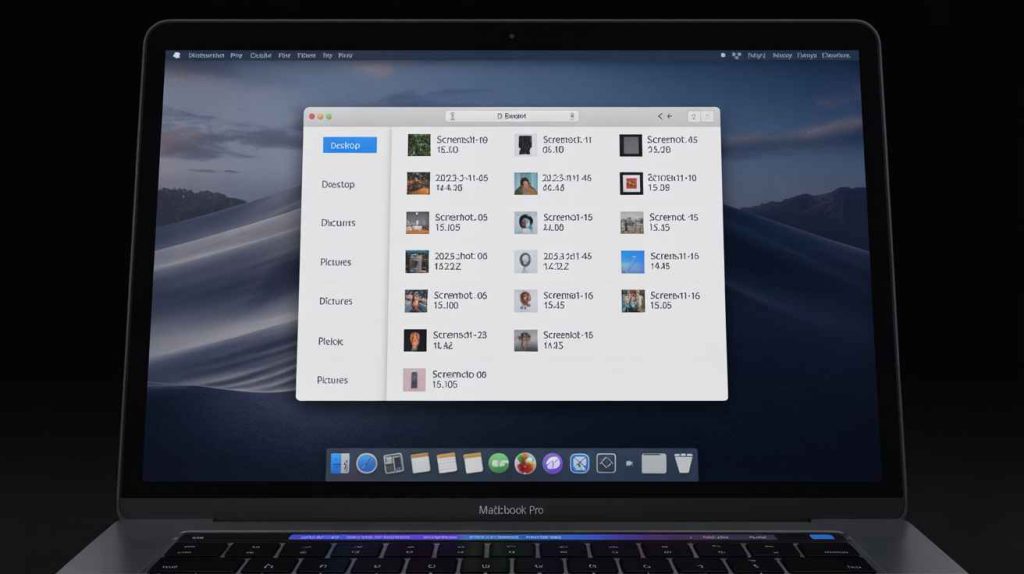Click stepper arrows beside the window title
The image size is (1024, 574).
[x=572, y=116]
